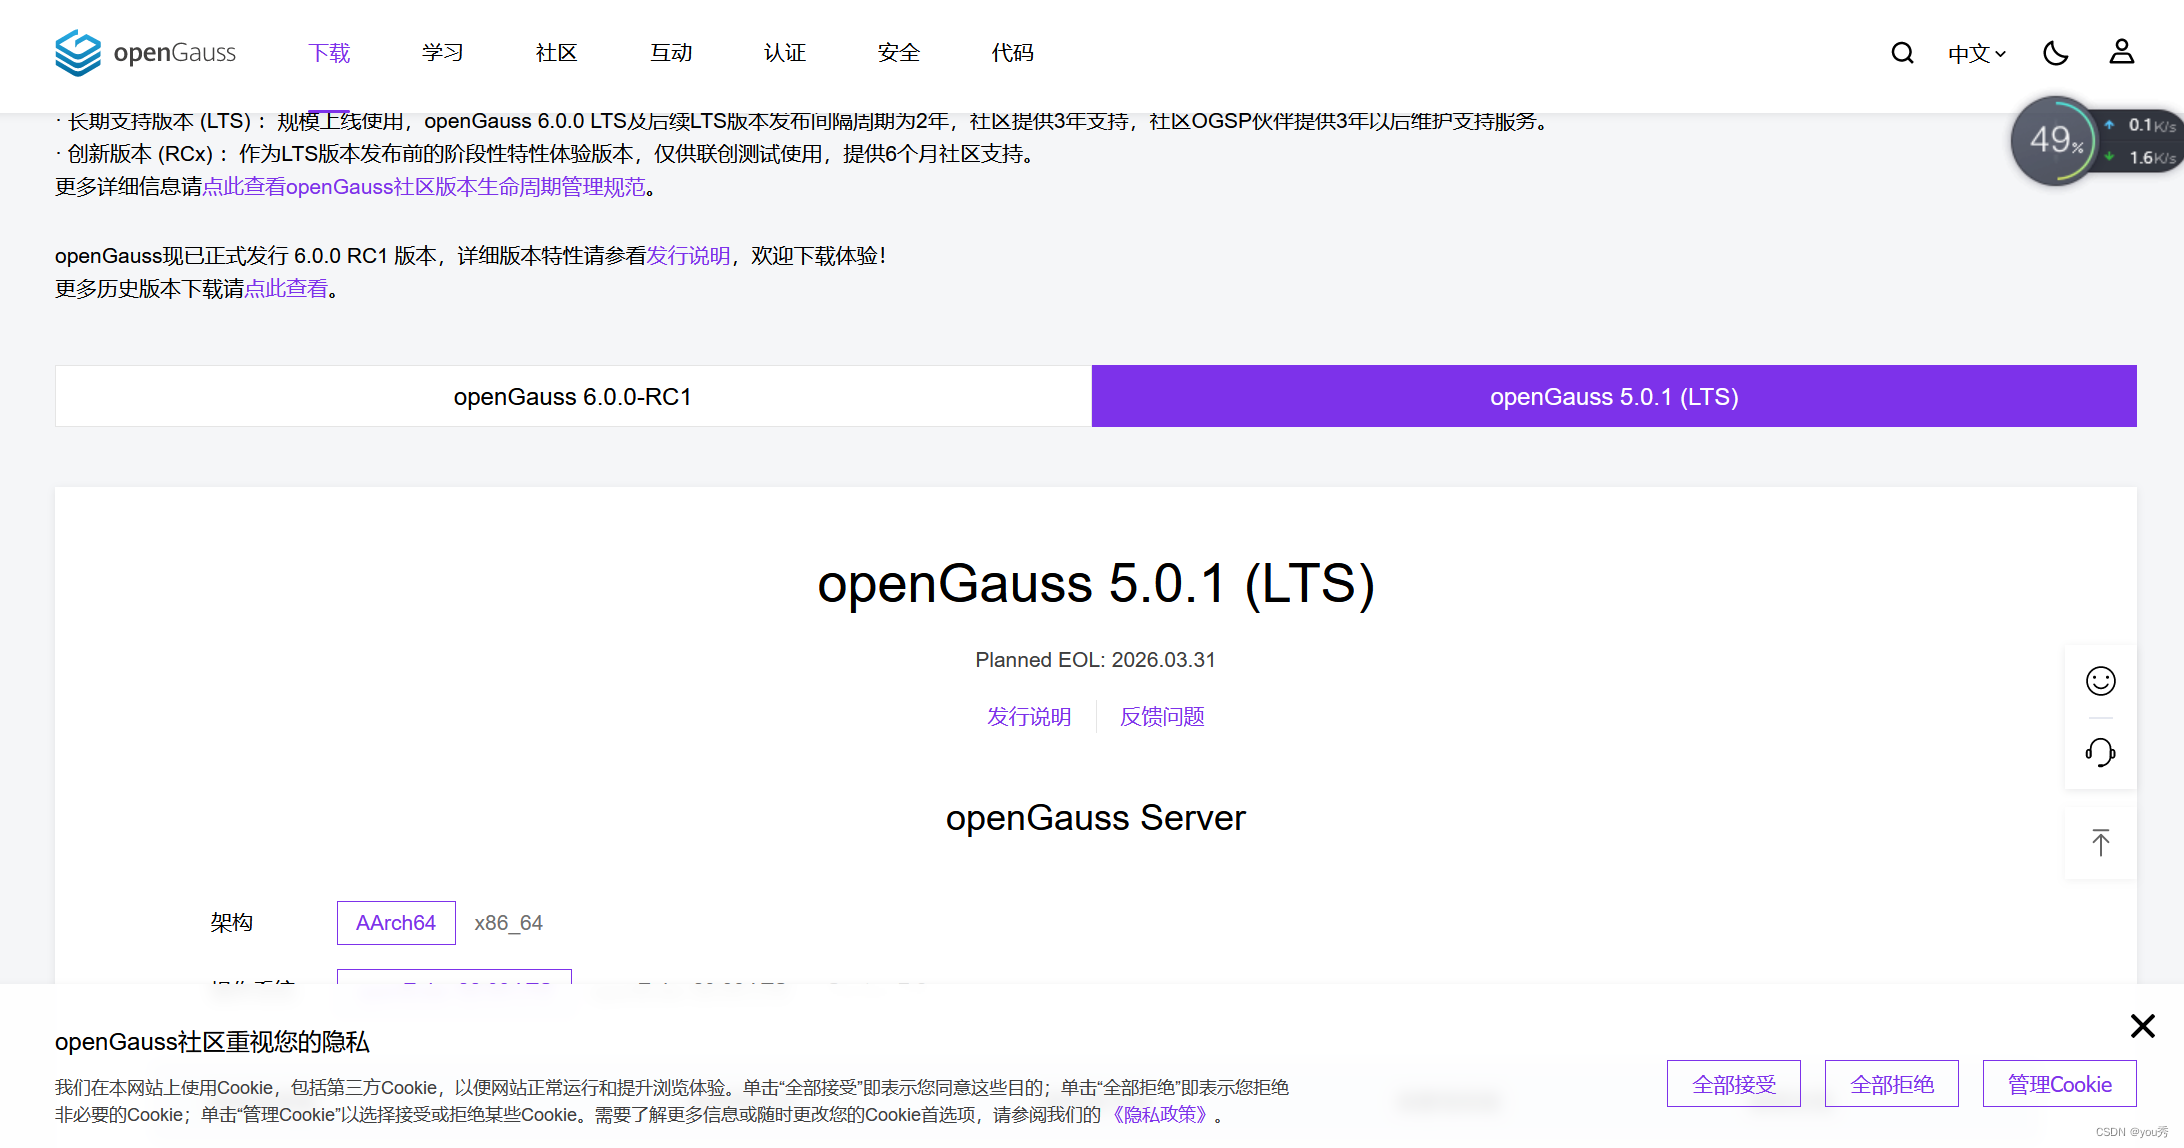Viewport: 2184px width, 1148px height.
Task: Accept all cookies with 全部接受
Action: click(1733, 1083)
